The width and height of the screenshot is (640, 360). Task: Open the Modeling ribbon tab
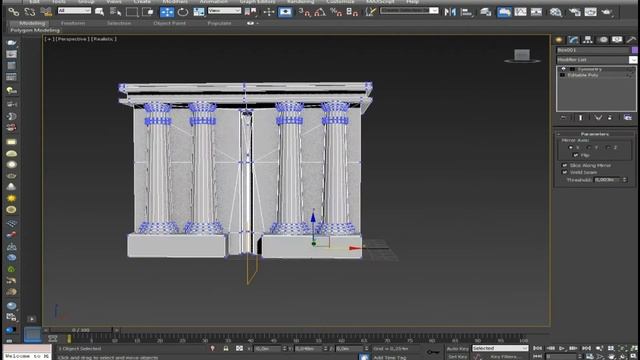[x=32, y=23]
